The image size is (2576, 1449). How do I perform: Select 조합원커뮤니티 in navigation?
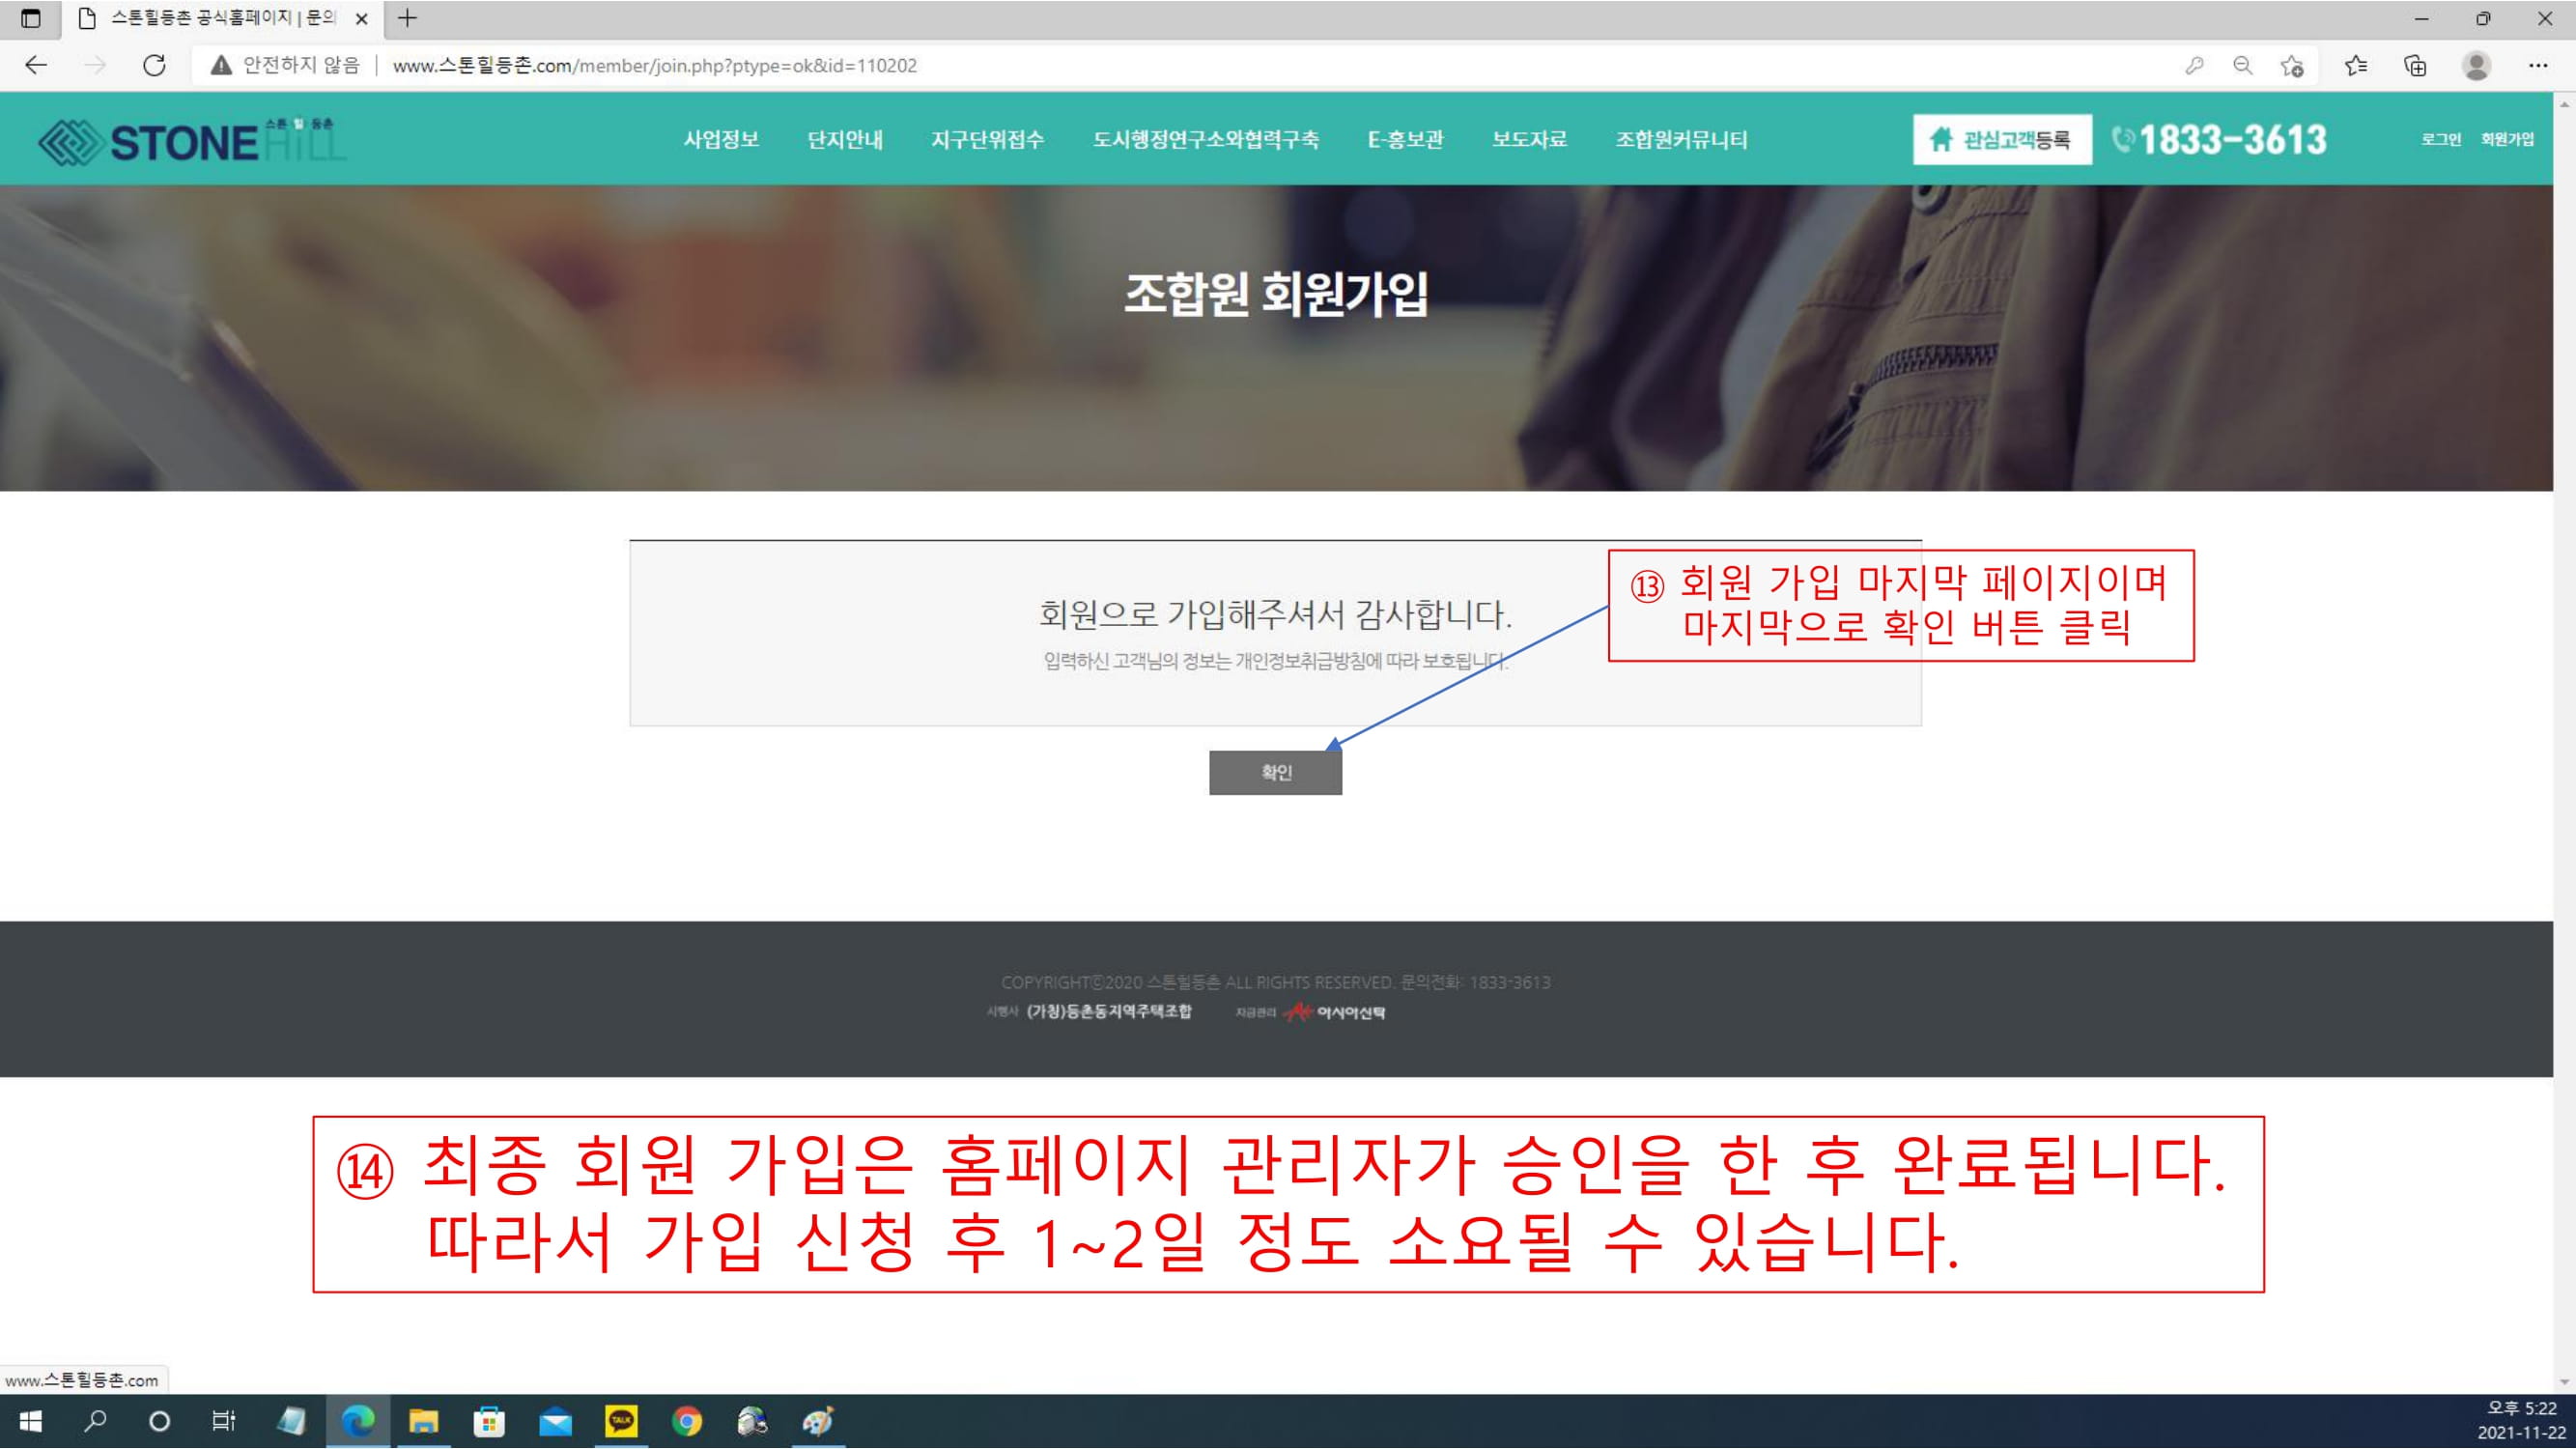1681,140
